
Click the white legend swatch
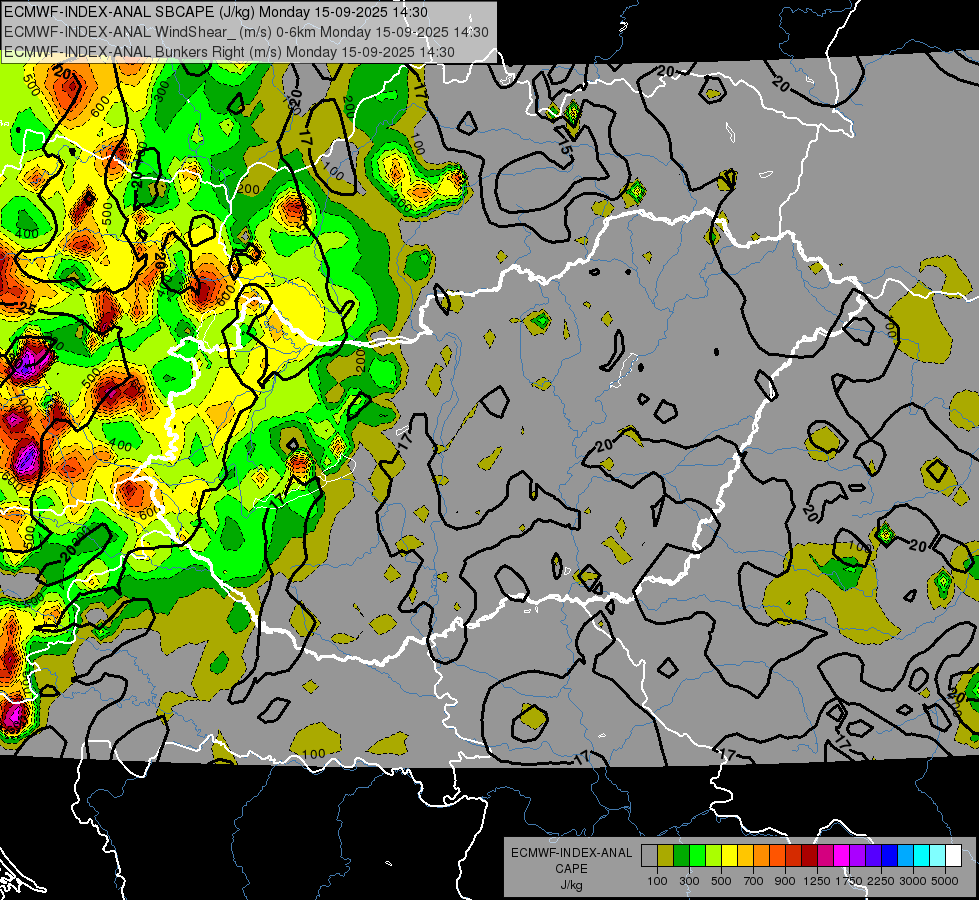[x=953, y=856]
